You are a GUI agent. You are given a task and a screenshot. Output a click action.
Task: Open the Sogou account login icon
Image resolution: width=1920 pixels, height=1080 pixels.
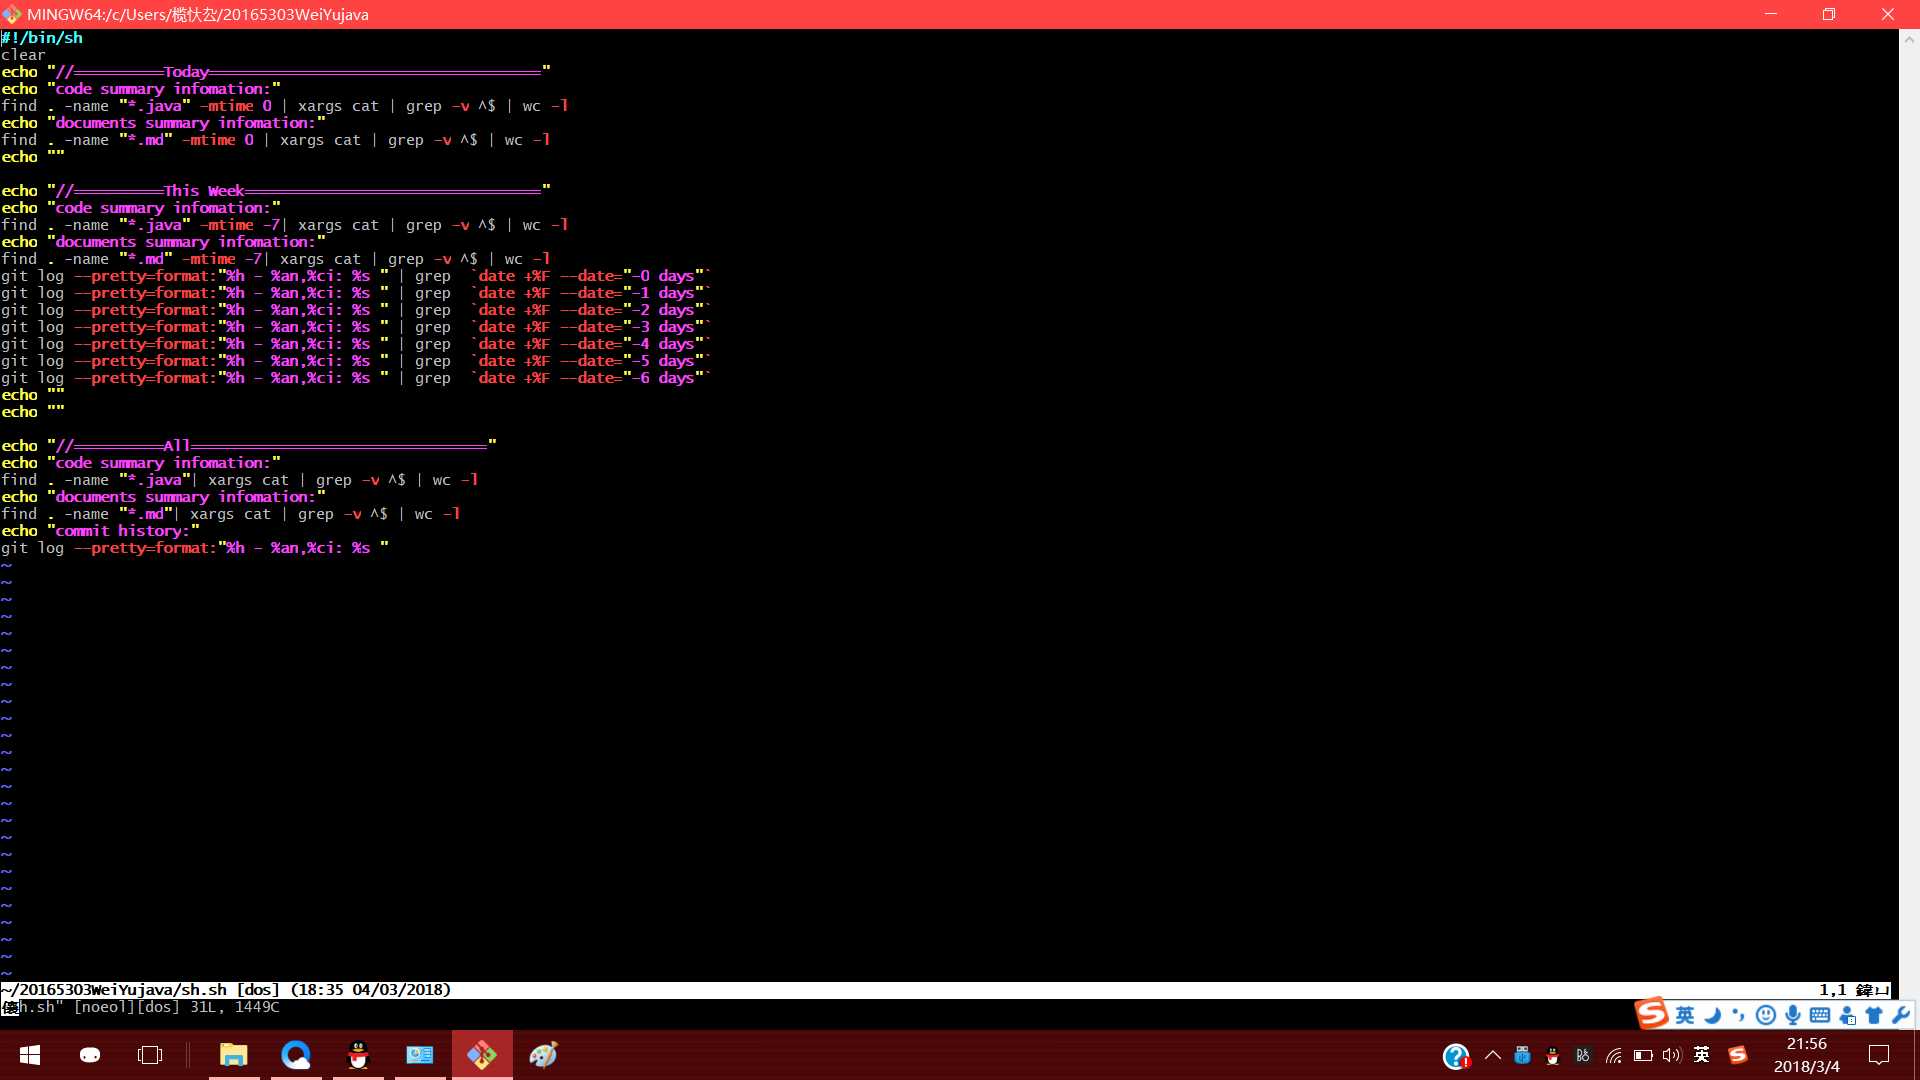(1847, 1016)
